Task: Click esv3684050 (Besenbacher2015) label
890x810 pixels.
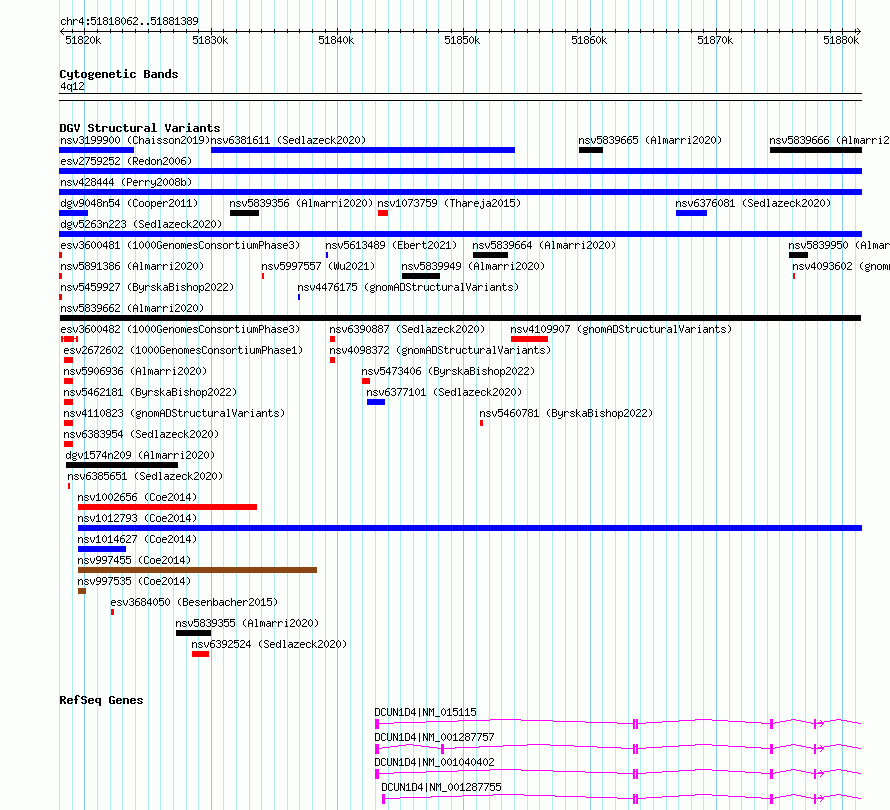Action: 194,602
